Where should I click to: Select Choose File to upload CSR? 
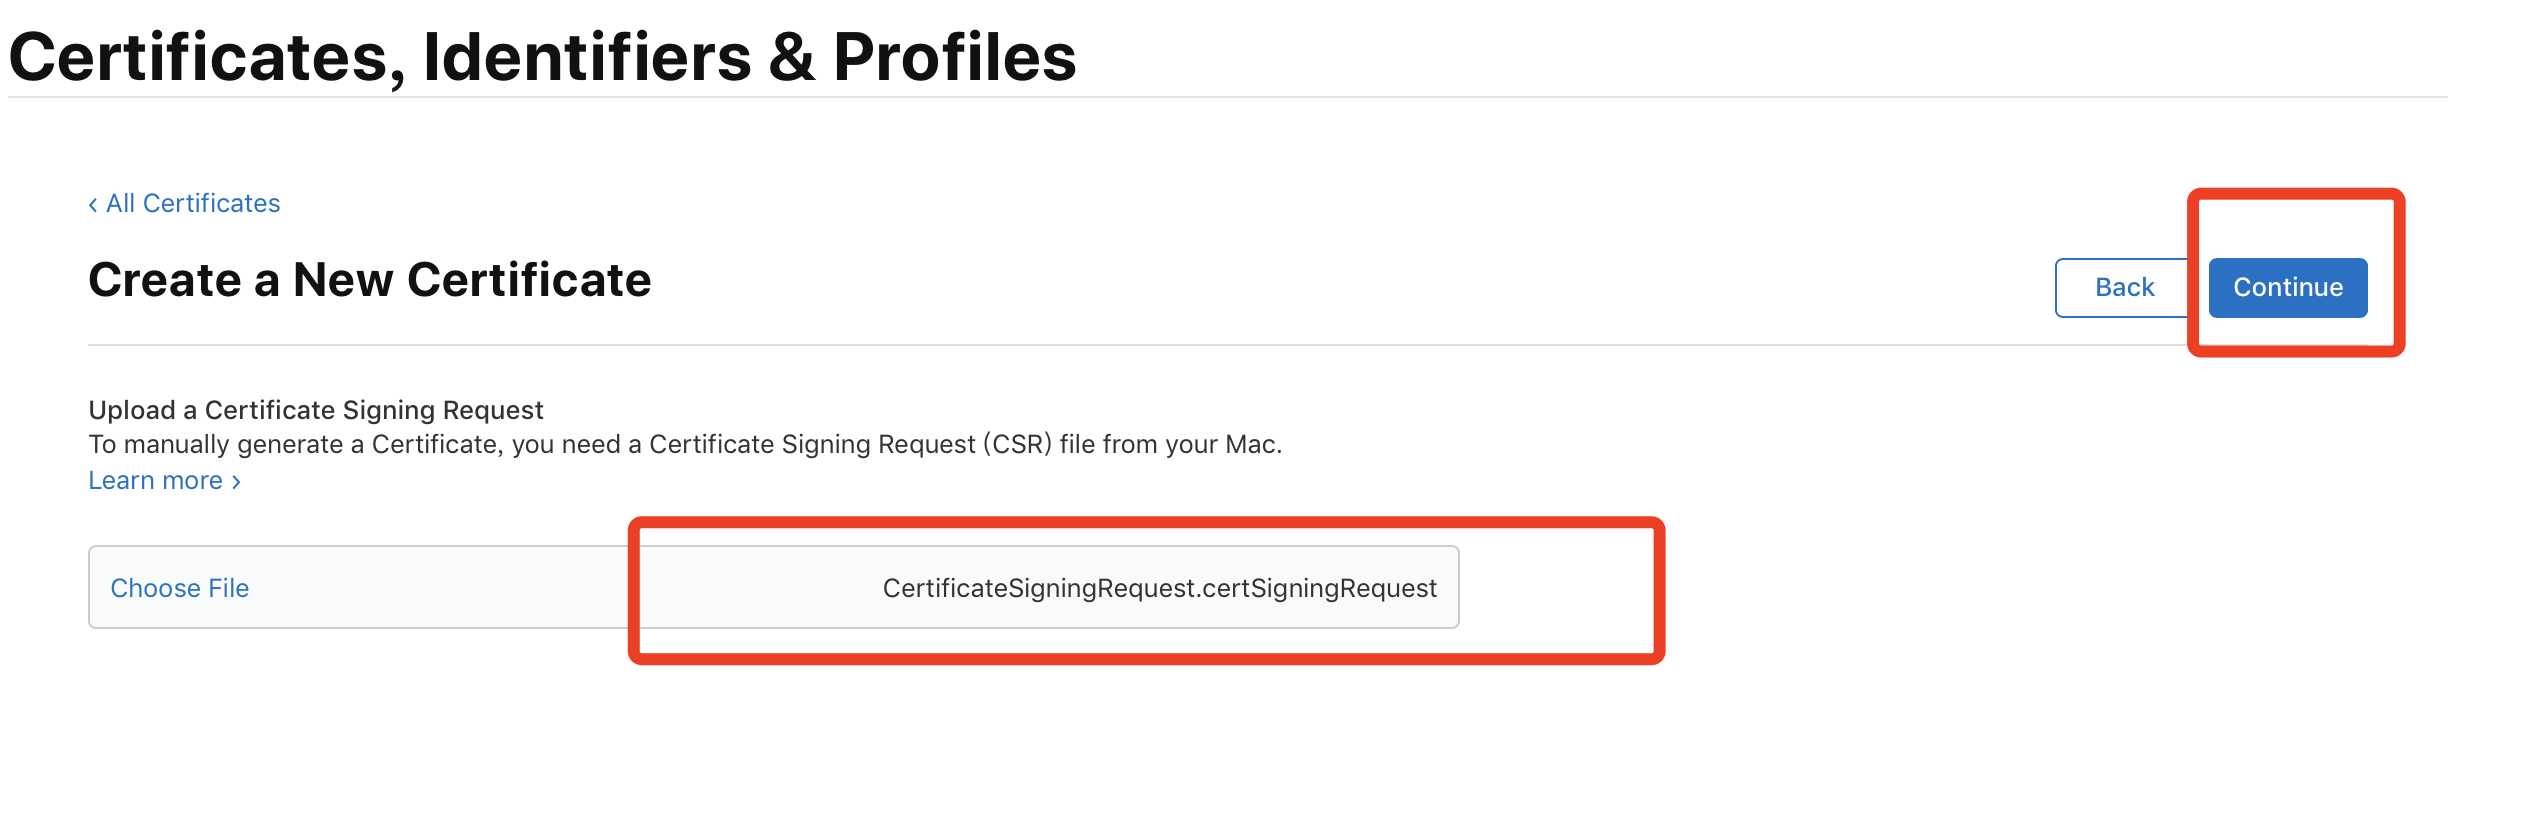pyautogui.click(x=180, y=588)
